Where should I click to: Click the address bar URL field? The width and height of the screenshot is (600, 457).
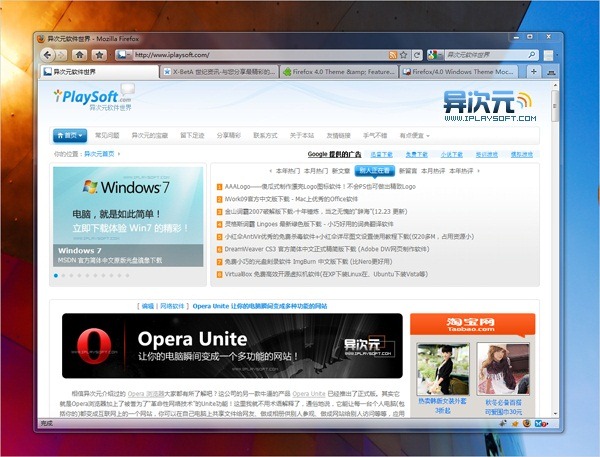coord(260,55)
